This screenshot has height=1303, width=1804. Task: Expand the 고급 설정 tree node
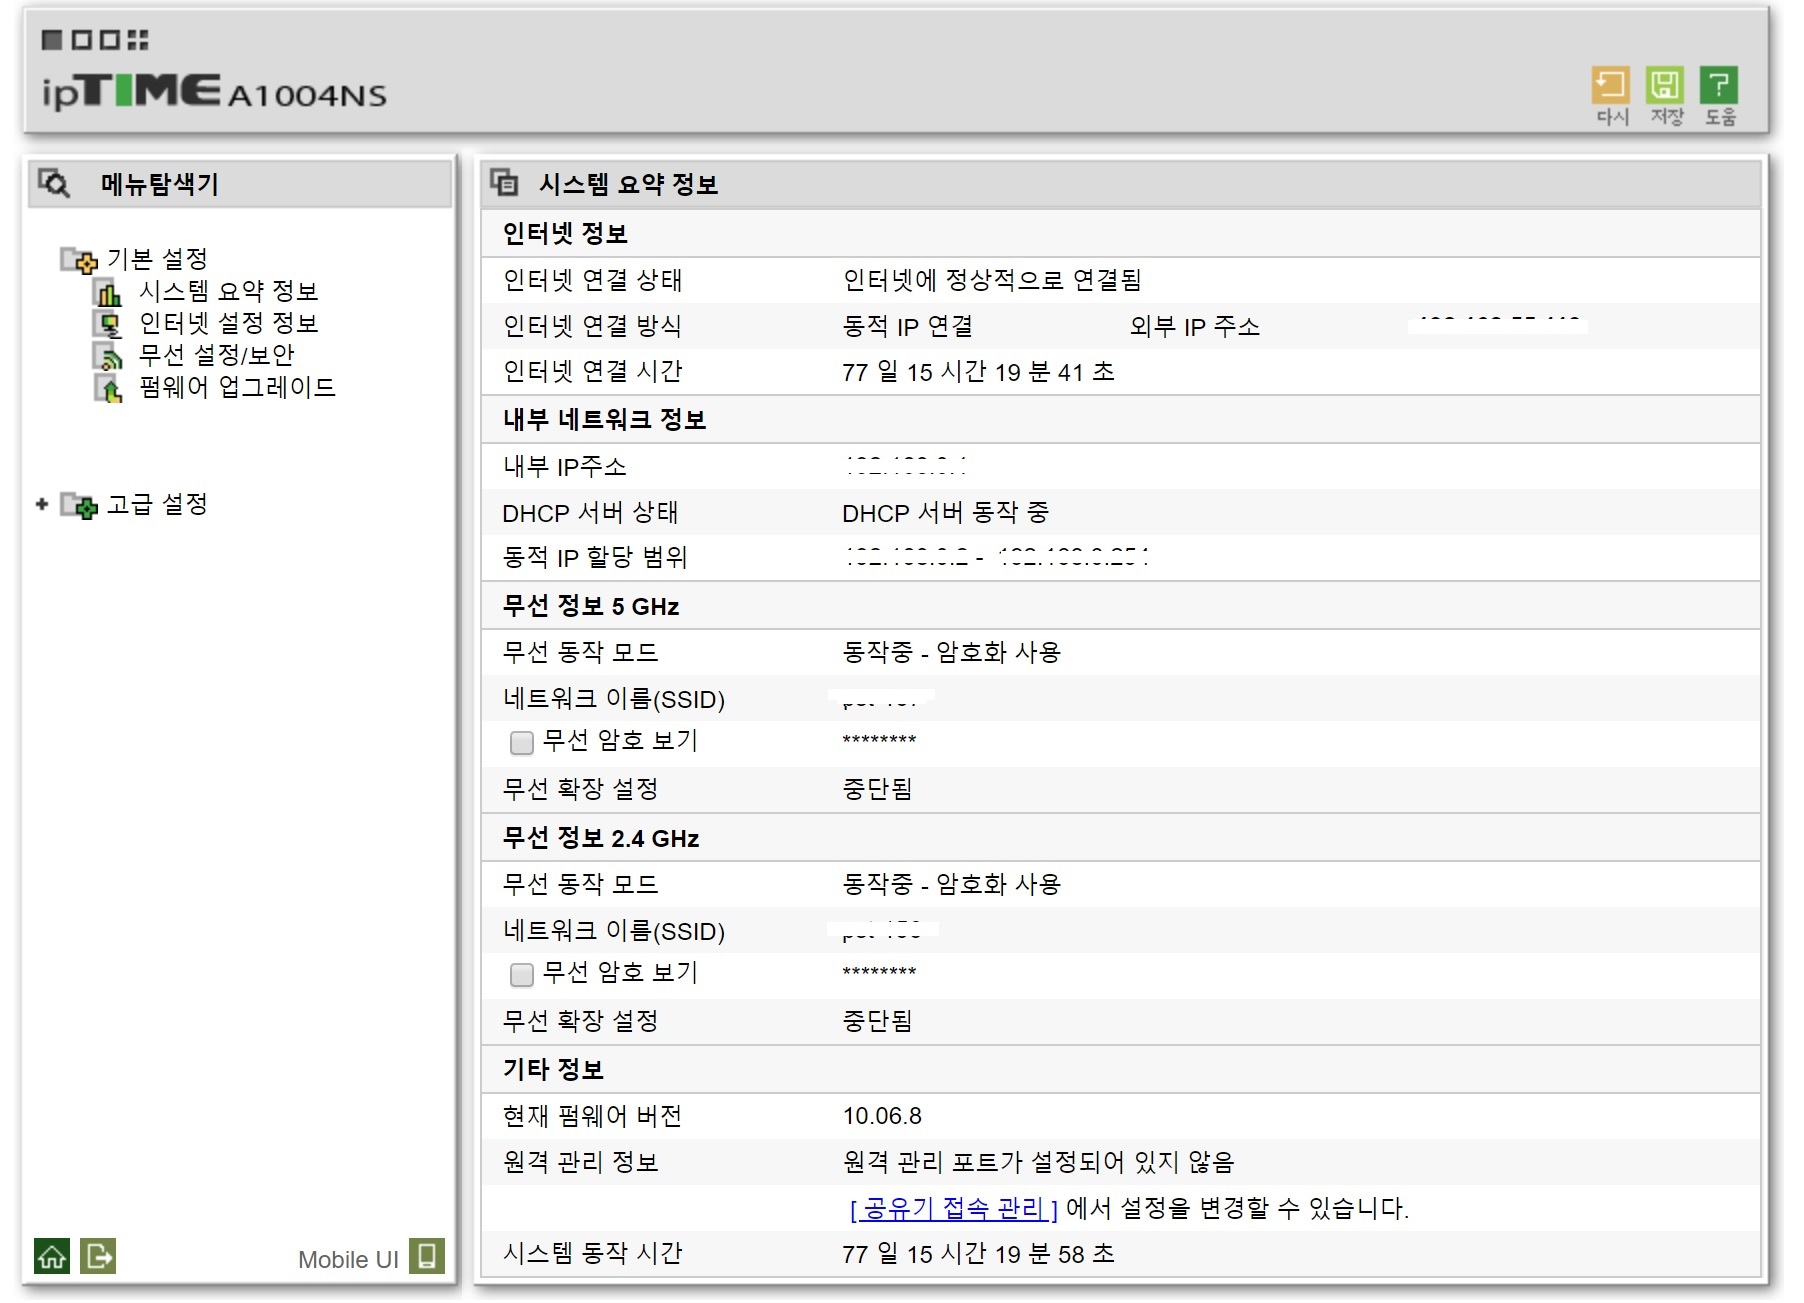[x=41, y=505]
